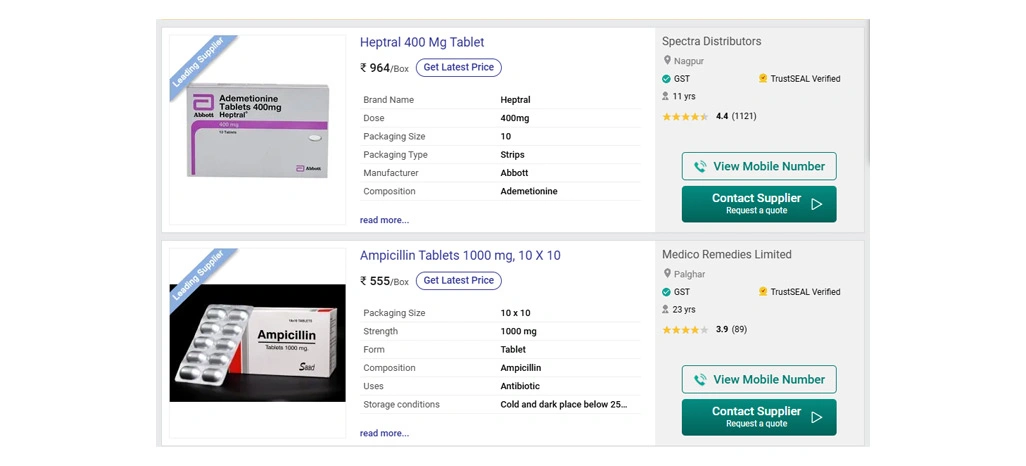Screen dimensions: 1026x466
Task: Click the 4.4 star rating stars
Action: pyautogui.click(x=685, y=116)
